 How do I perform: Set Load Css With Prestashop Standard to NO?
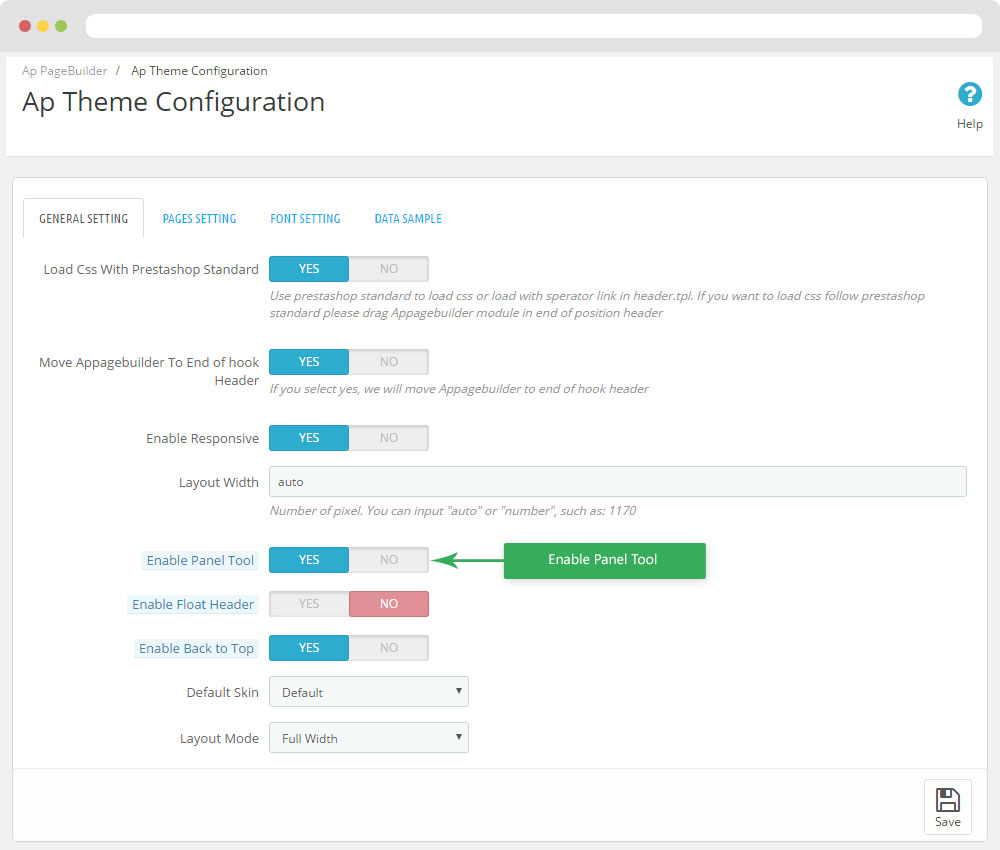[x=388, y=269]
